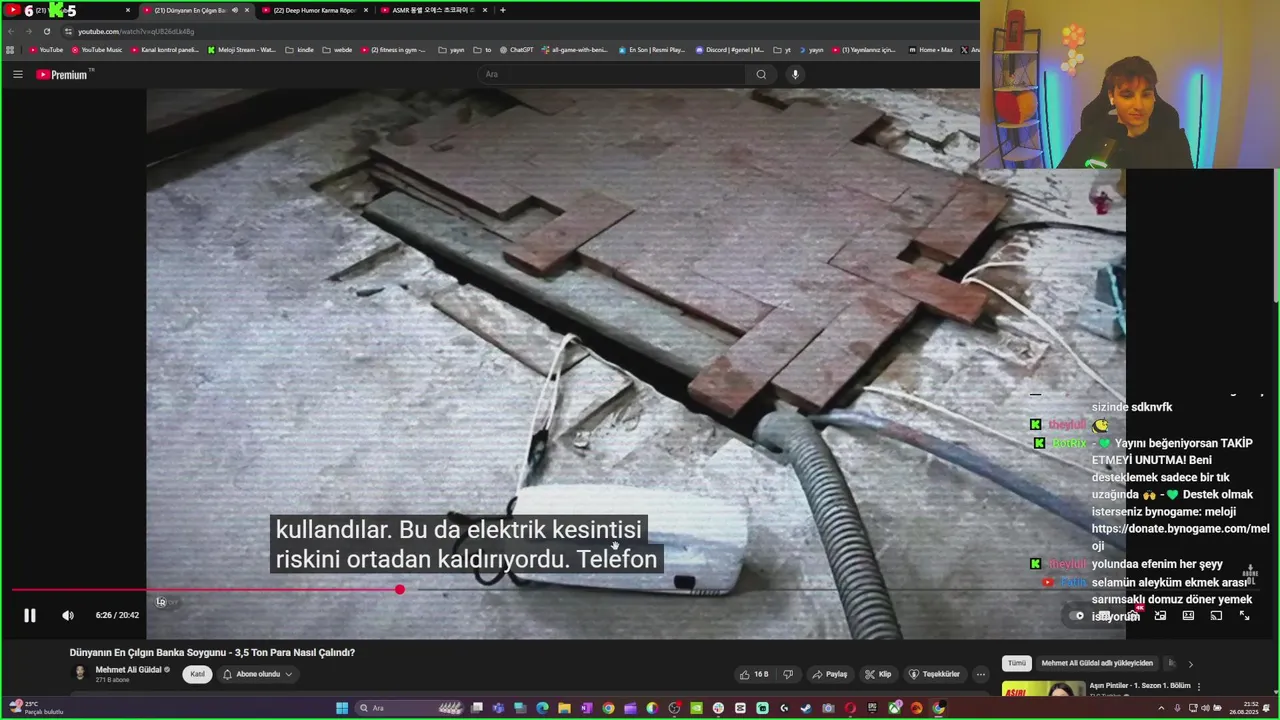The width and height of the screenshot is (1280, 720).
Task: Dislike the video with thumbs down
Action: pyautogui.click(x=788, y=674)
